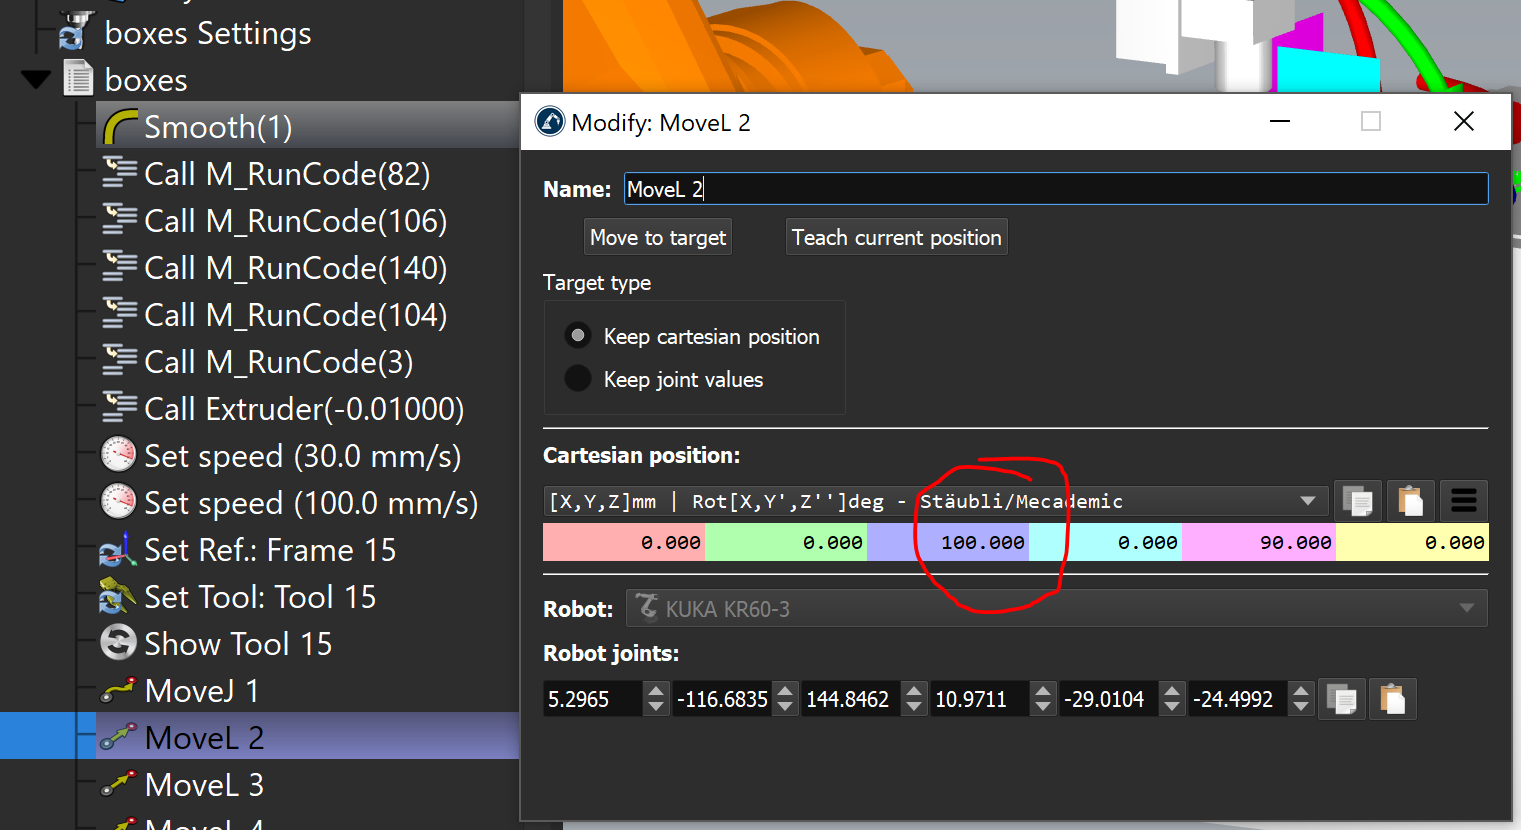Click the blue Z value field 100.000

tap(947, 542)
